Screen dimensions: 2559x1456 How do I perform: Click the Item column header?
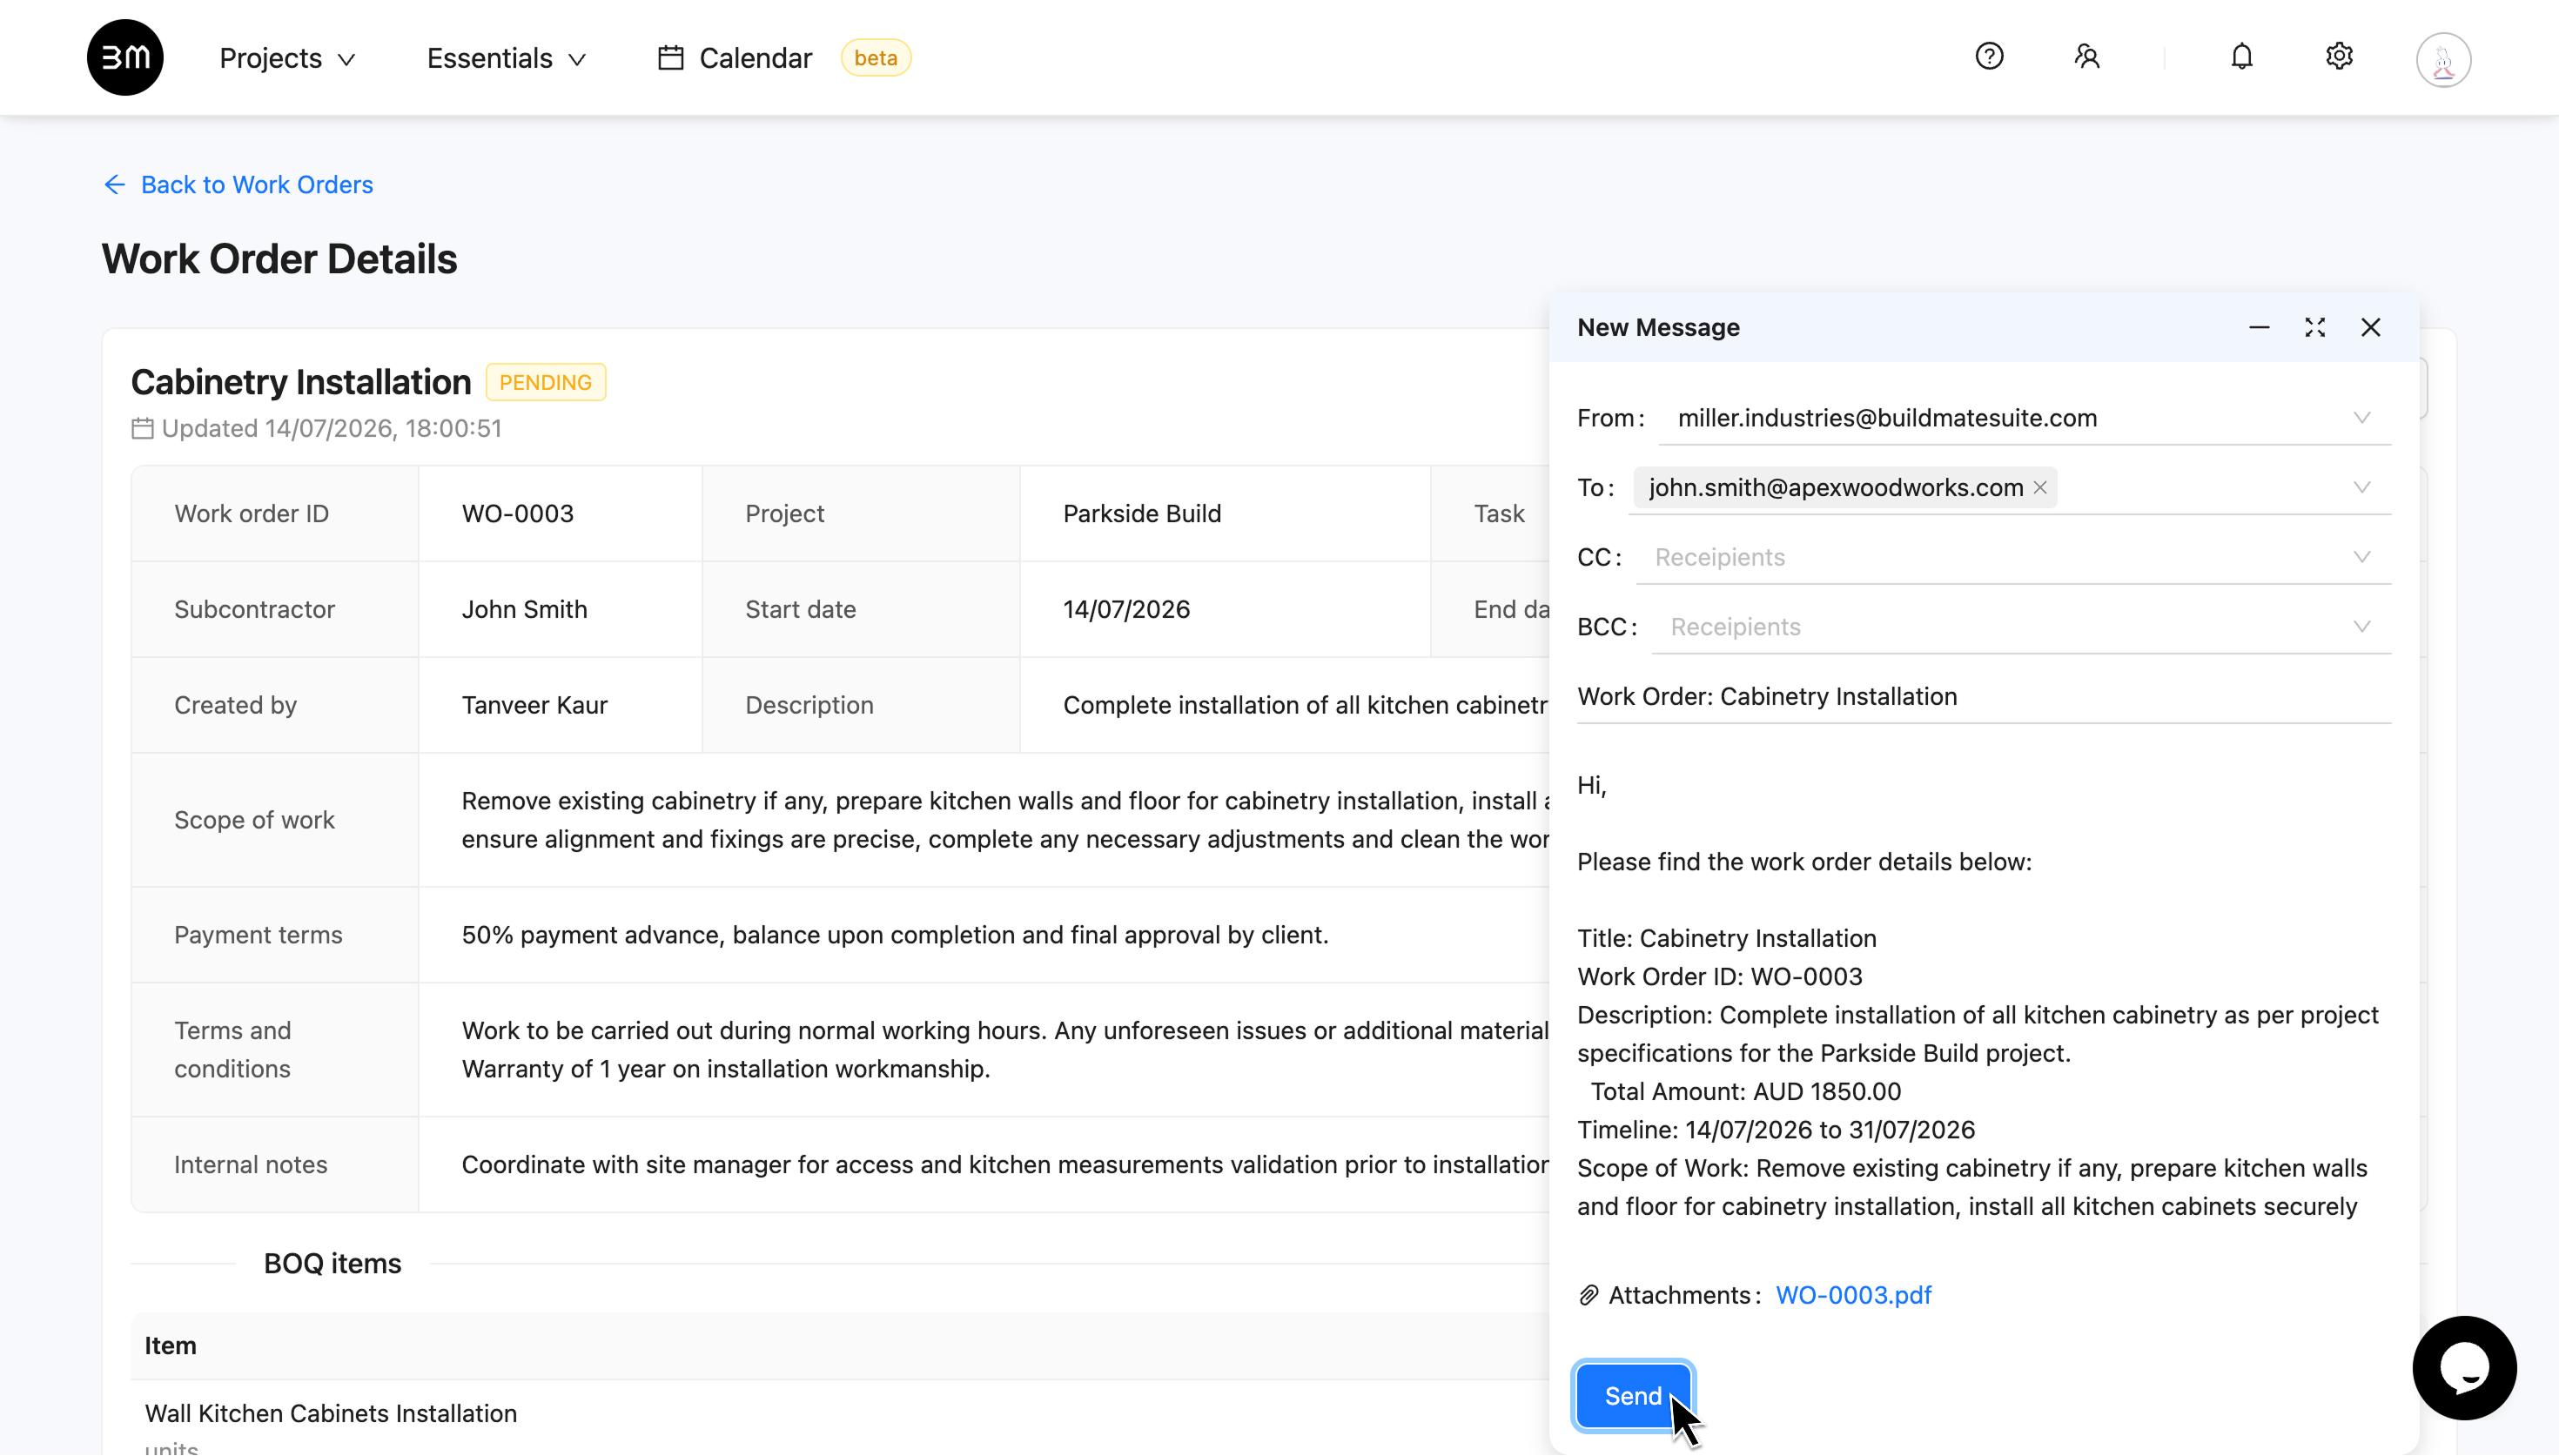tap(170, 1345)
